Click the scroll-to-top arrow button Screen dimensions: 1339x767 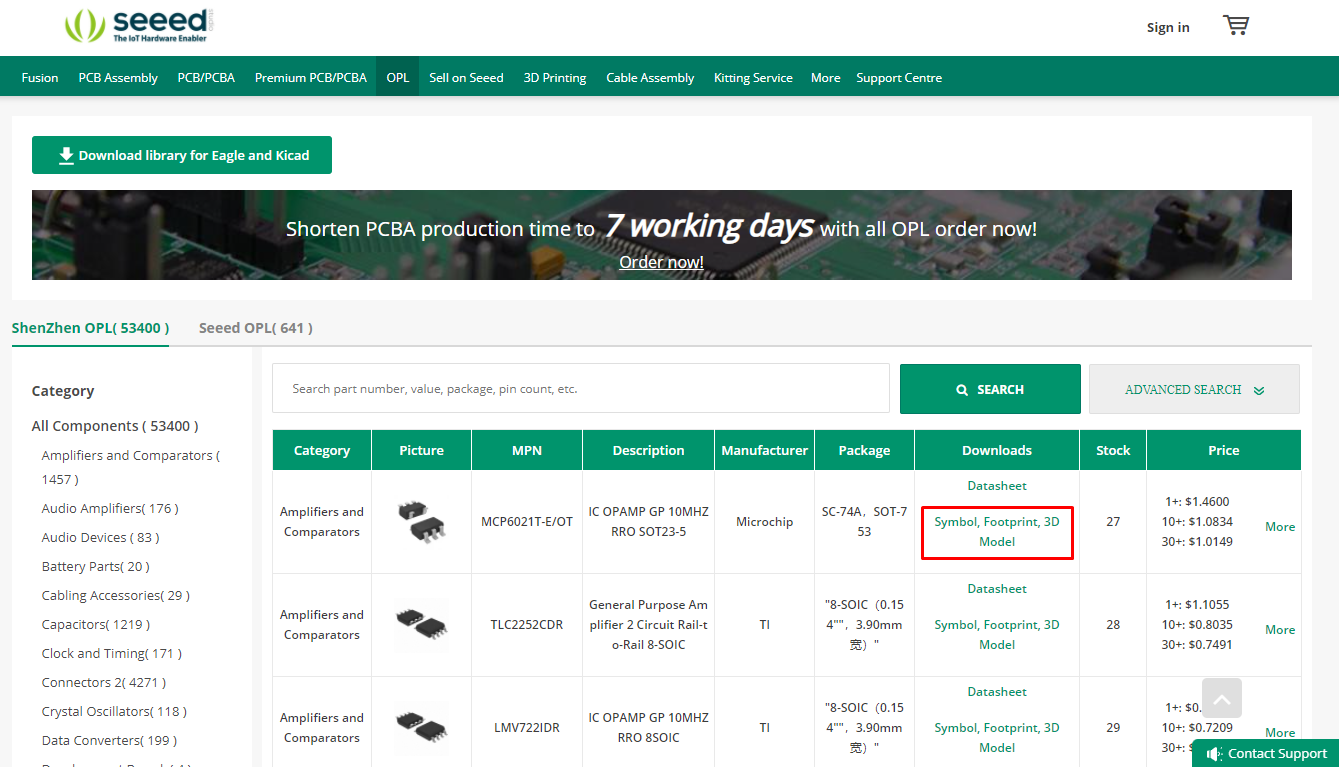click(x=1222, y=698)
